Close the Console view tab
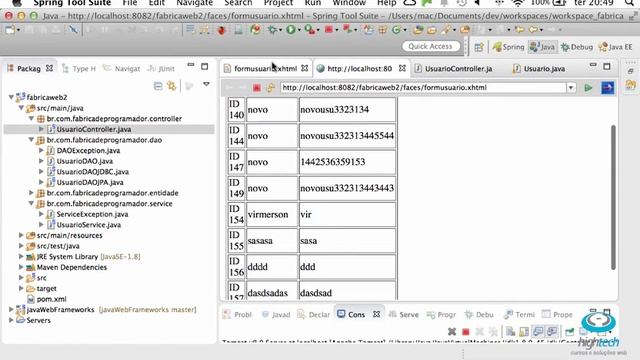Screen dimensions: 640x360 376,314
